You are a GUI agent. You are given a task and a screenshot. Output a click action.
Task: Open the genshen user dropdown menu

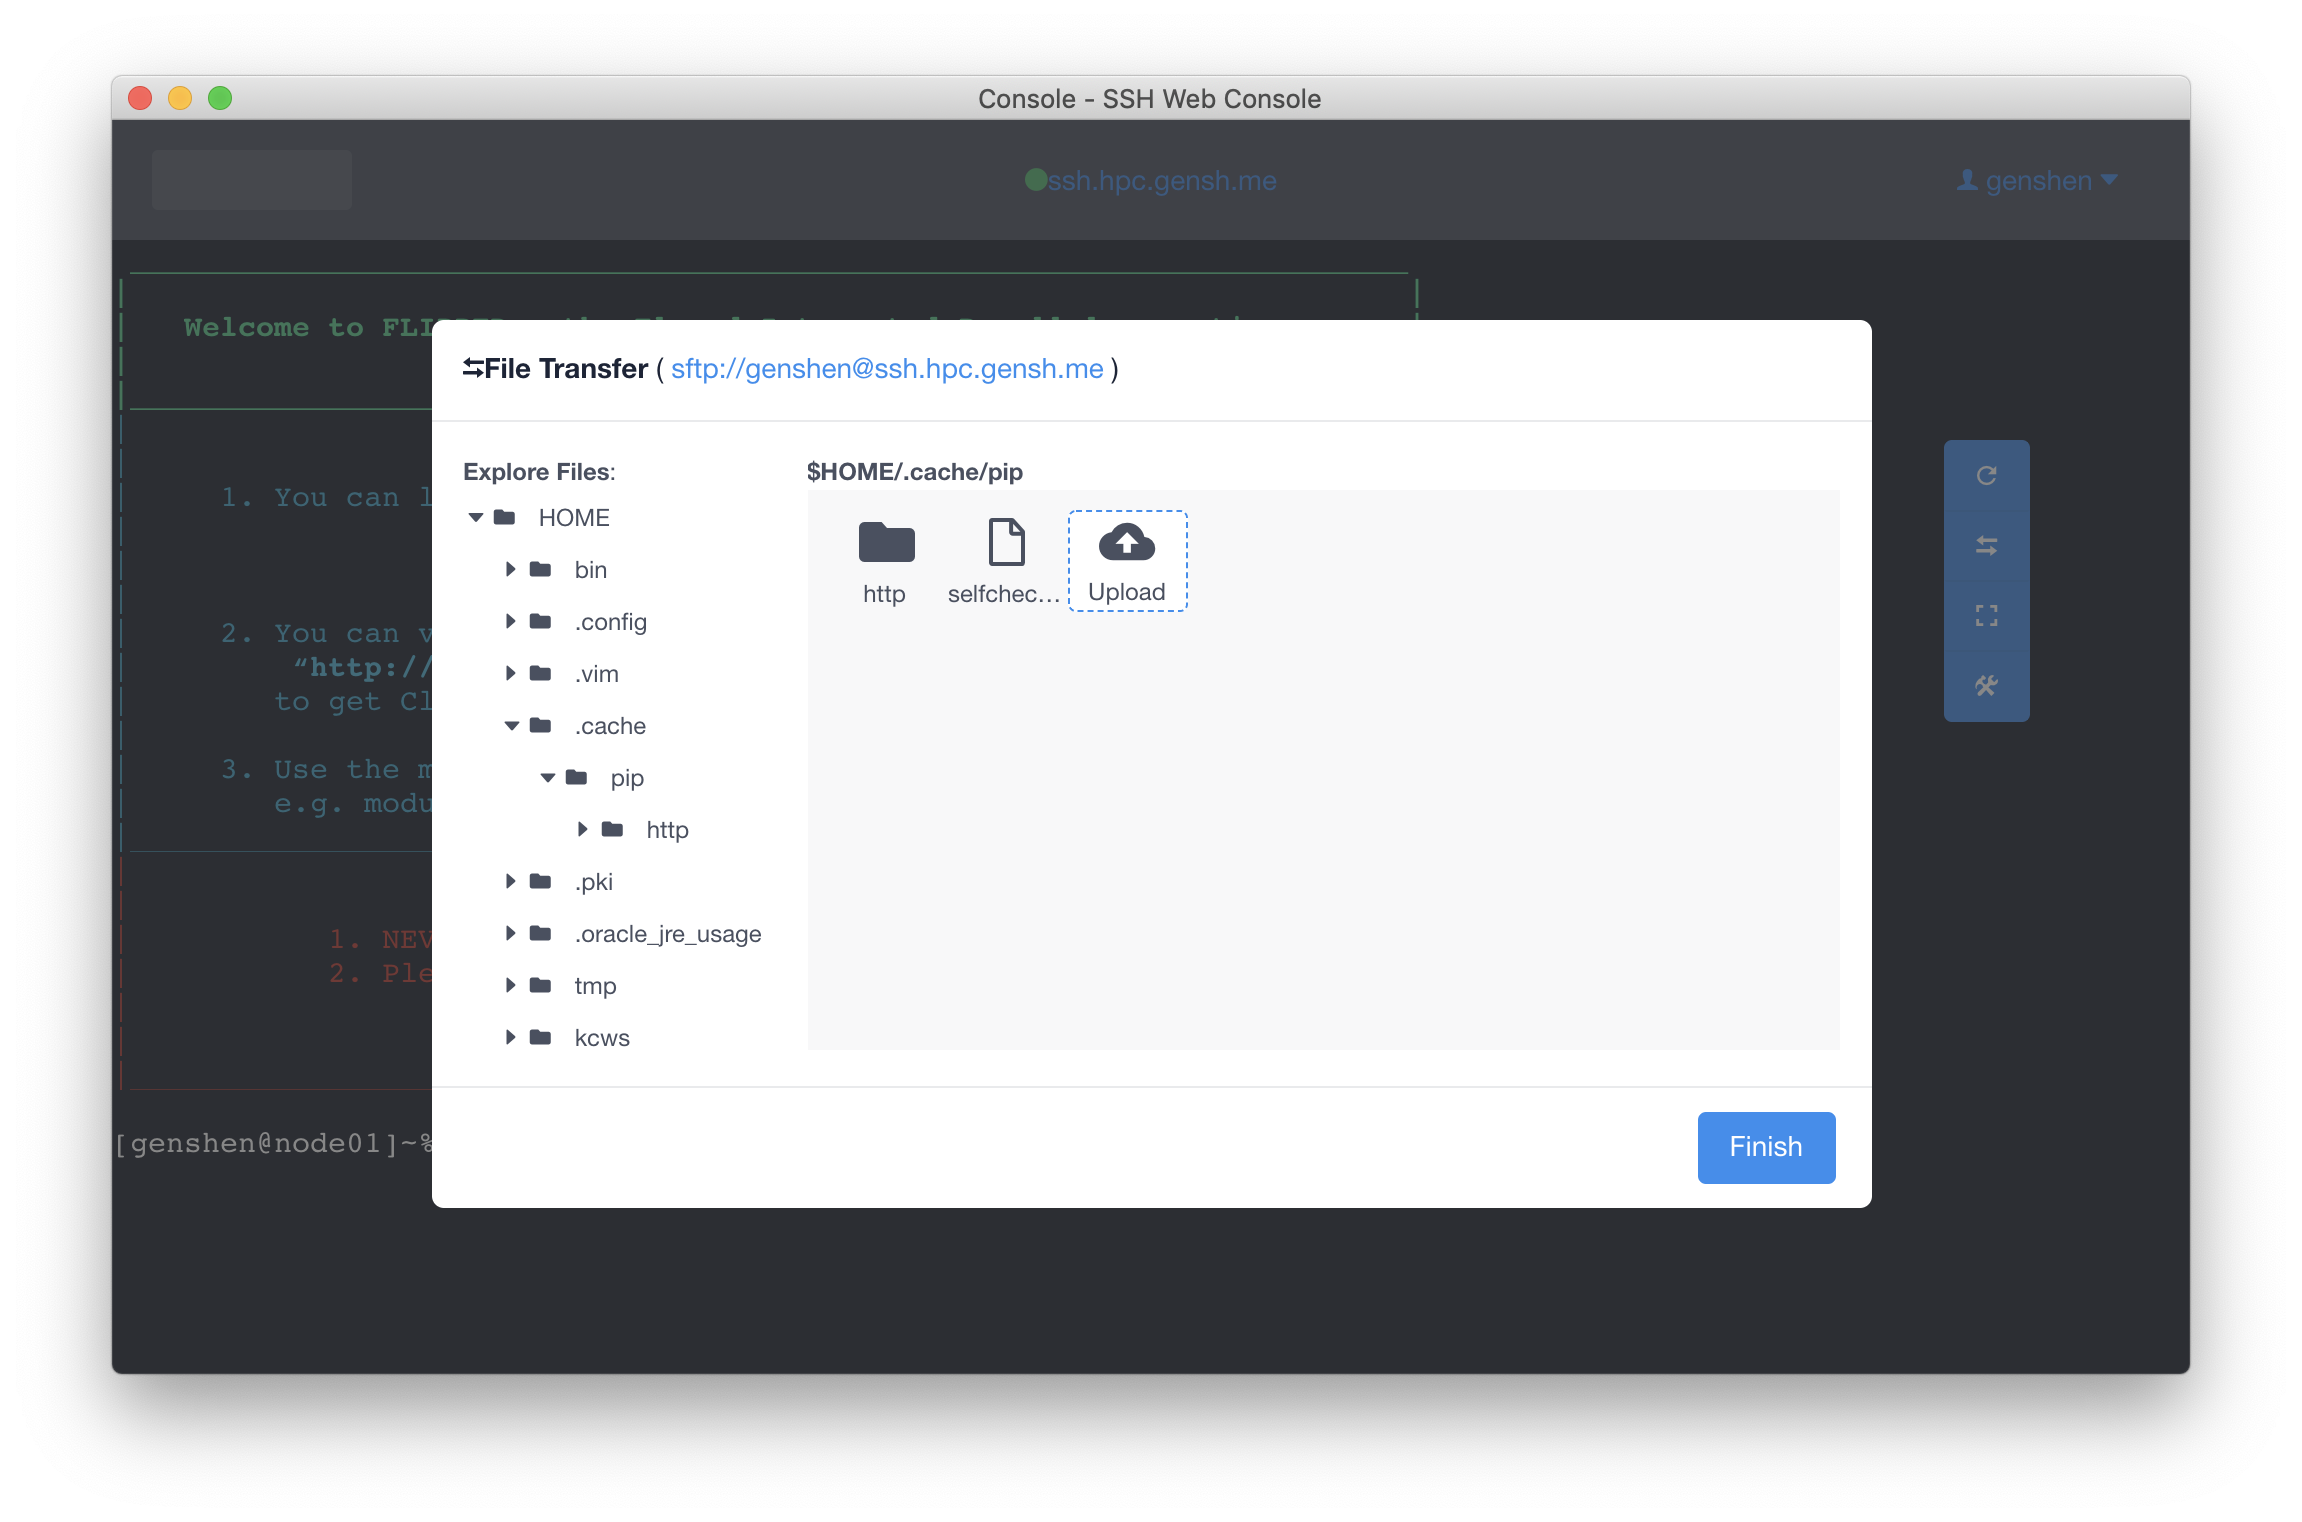(2037, 181)
